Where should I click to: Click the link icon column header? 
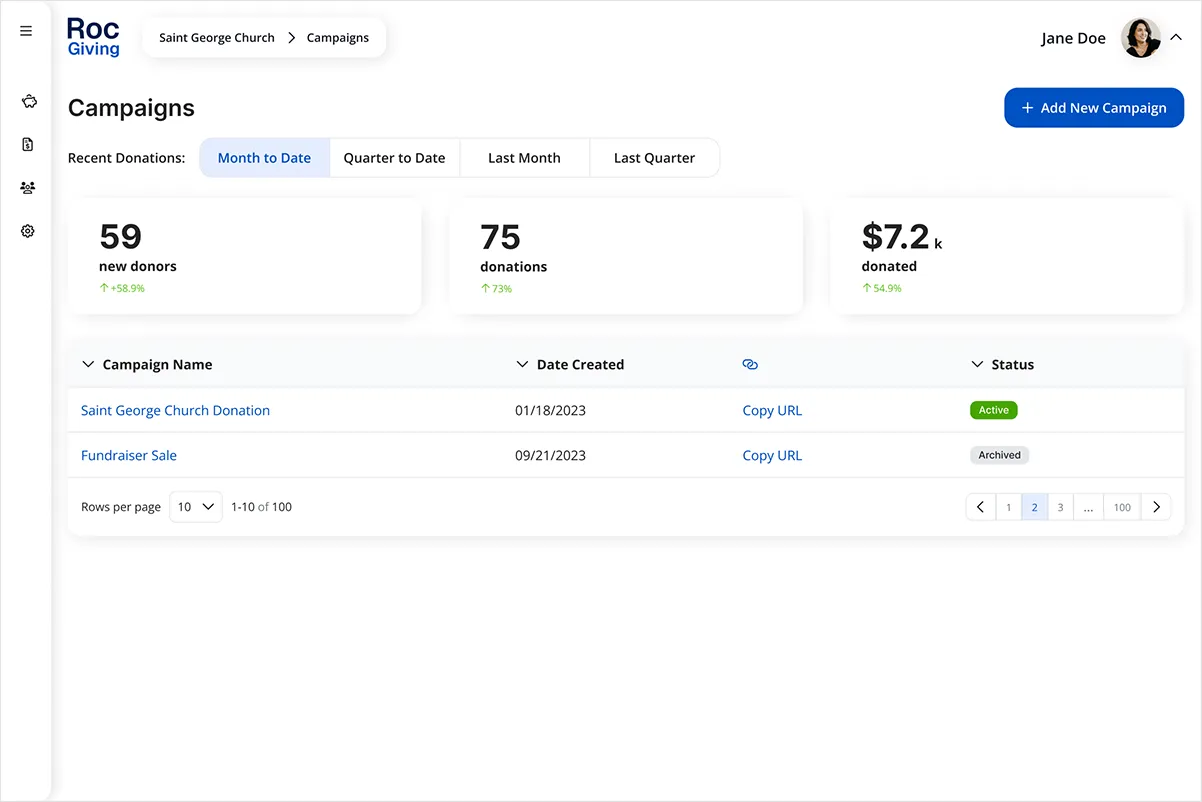pyautogui.click(x=750, y=365)
